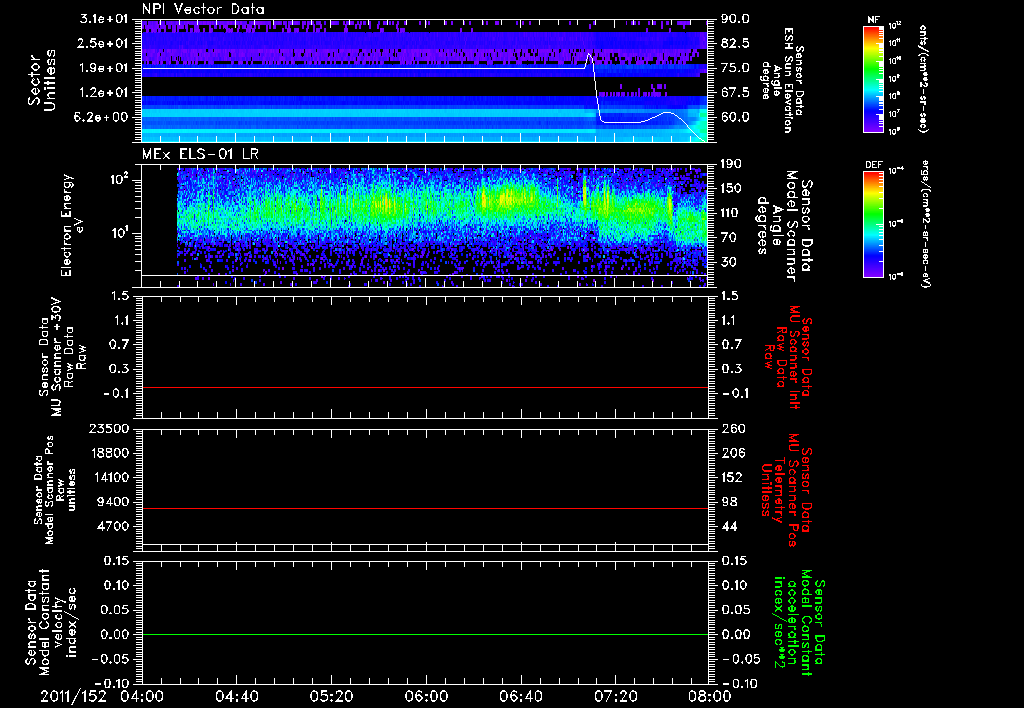Click the 04:40 time axis label
The height and width of the screenshot is (708, 1024).
pos(236,696)
